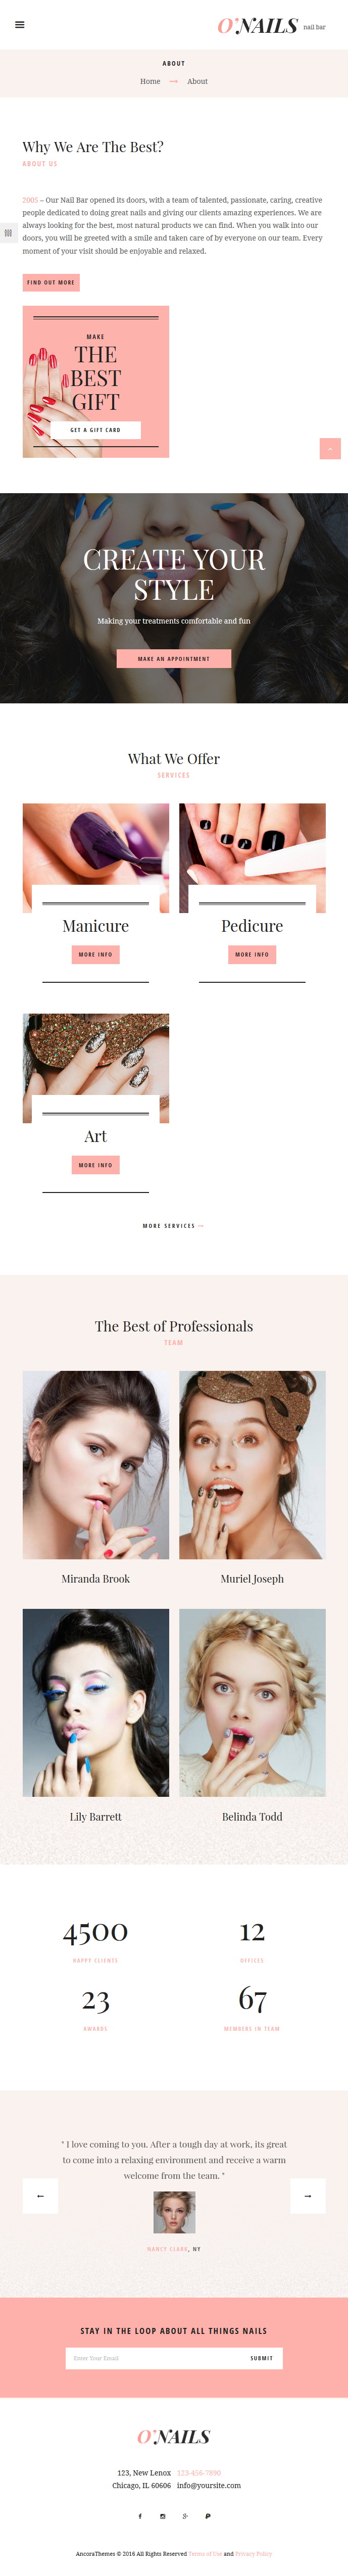Open the Facebook footer icon
The image size is (348, 2576).
(140, 2516)
